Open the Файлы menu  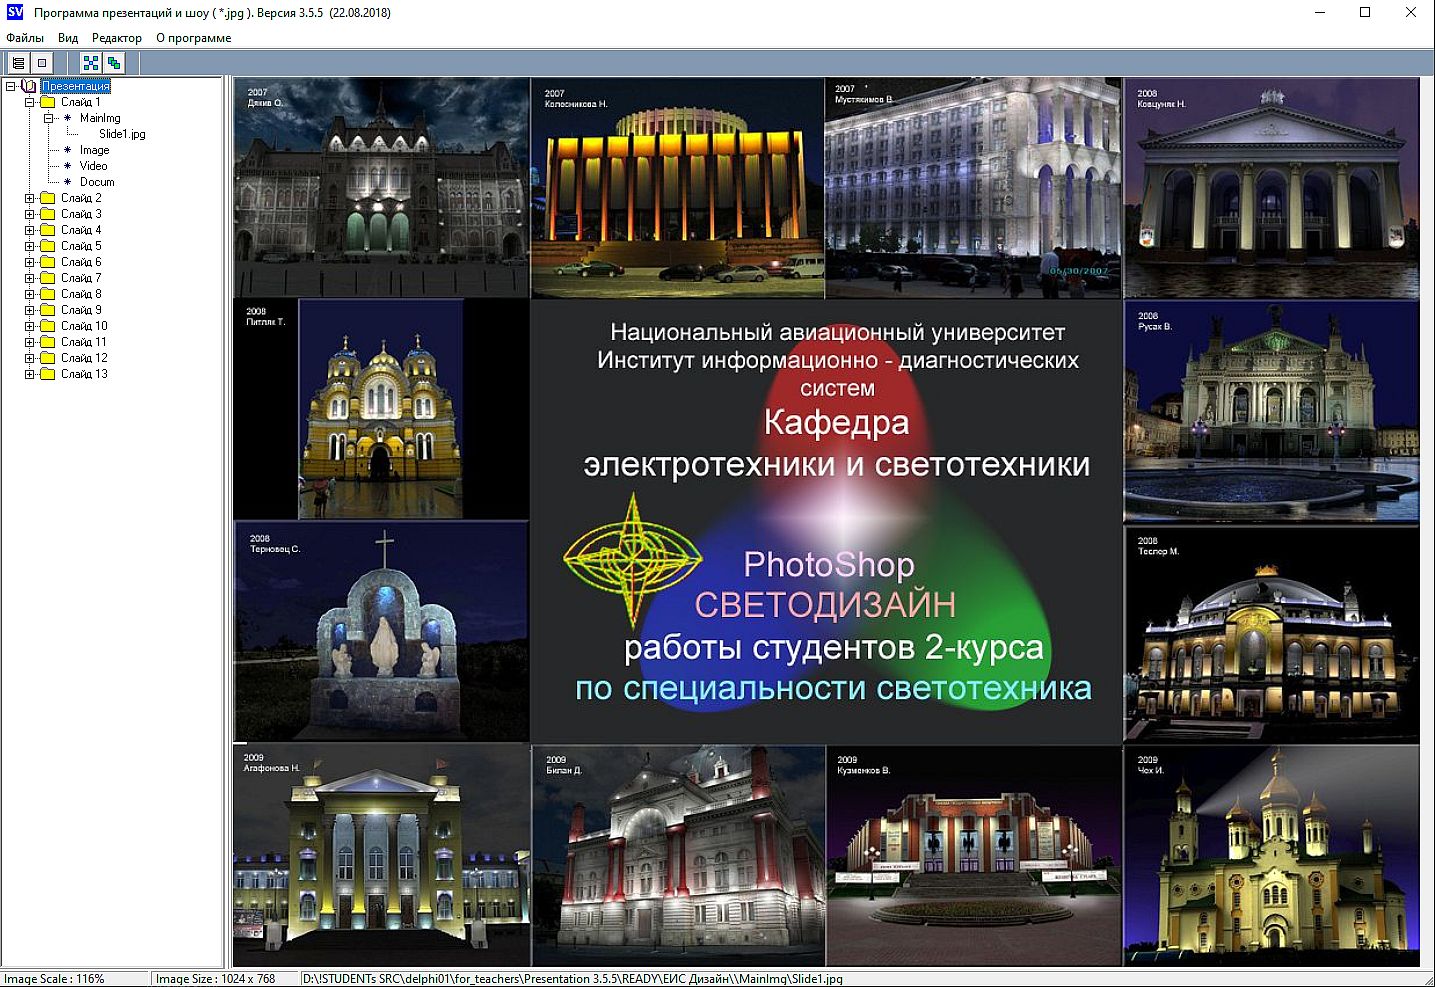tap(25, 38)
